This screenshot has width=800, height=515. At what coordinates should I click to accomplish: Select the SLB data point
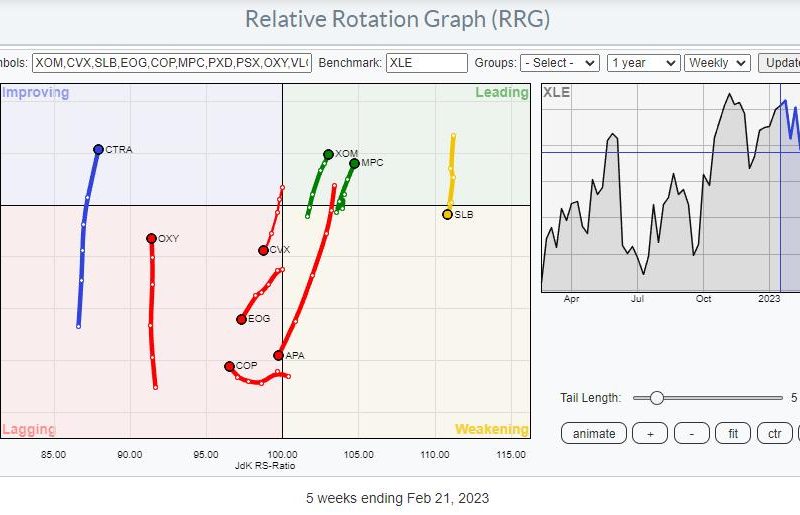click(x=447, y=214)
